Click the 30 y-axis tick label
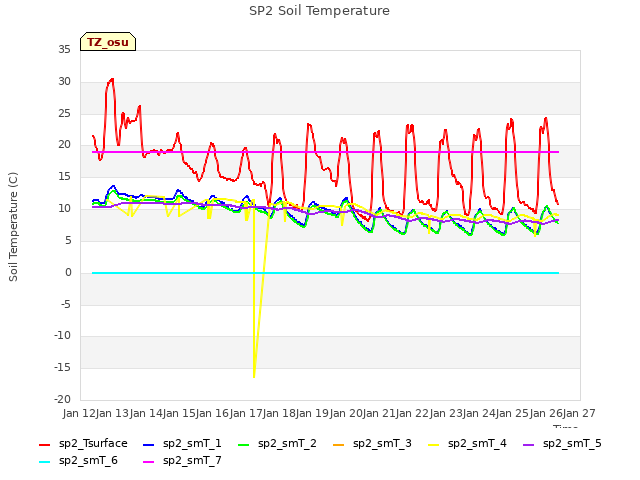The height and width of the screenshot is (480, 640). point(64,81)
